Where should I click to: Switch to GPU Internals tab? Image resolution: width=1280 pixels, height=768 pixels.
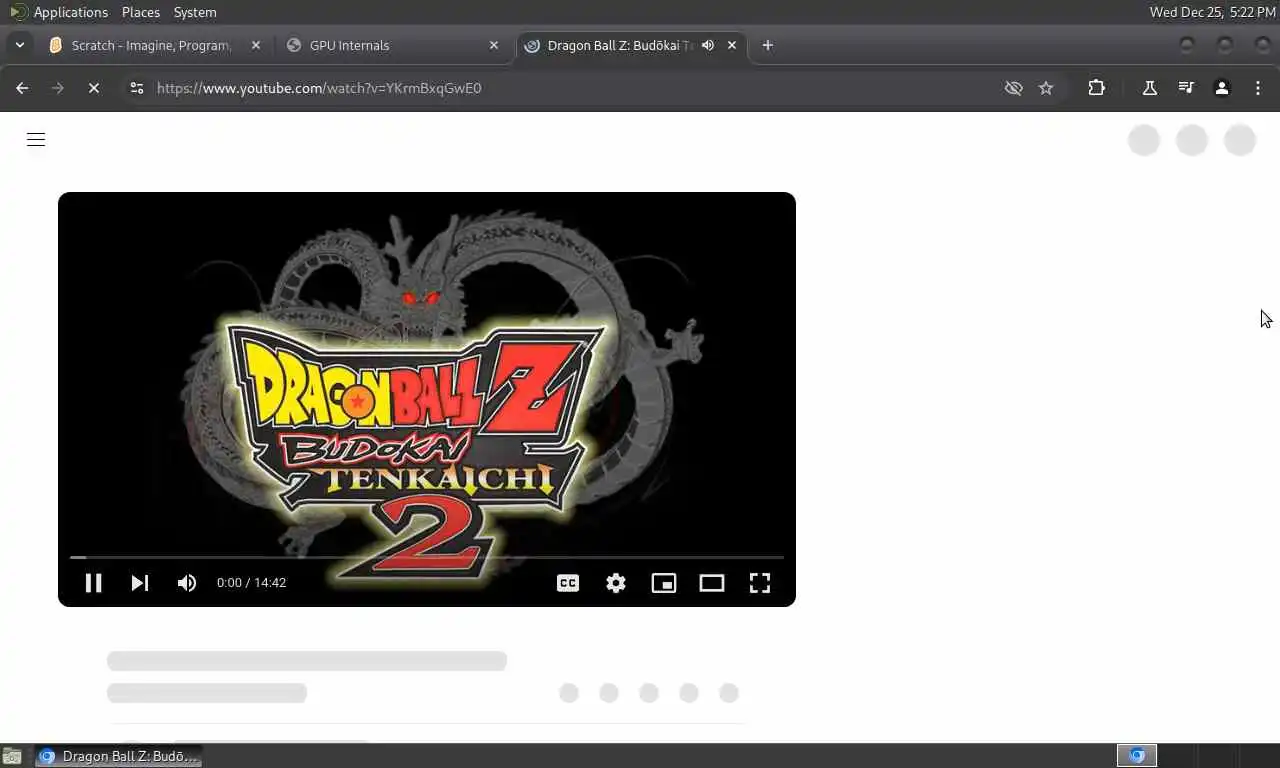392,45
